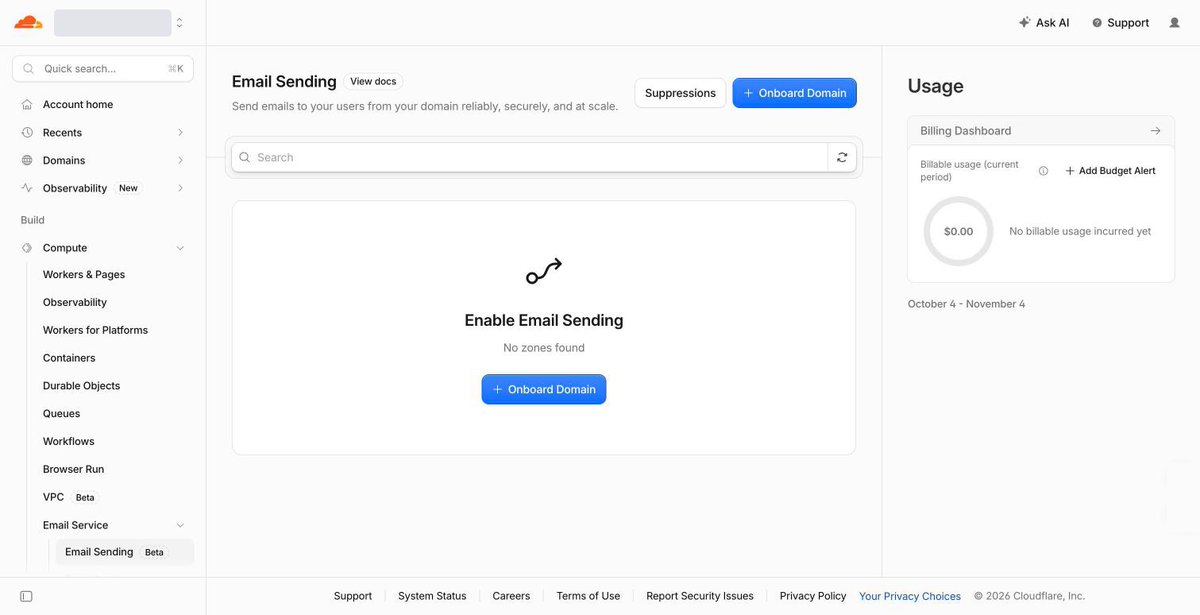Expand the Domains chevron
The height and width of the screenshot is (615, 1200).
point(180,160)
